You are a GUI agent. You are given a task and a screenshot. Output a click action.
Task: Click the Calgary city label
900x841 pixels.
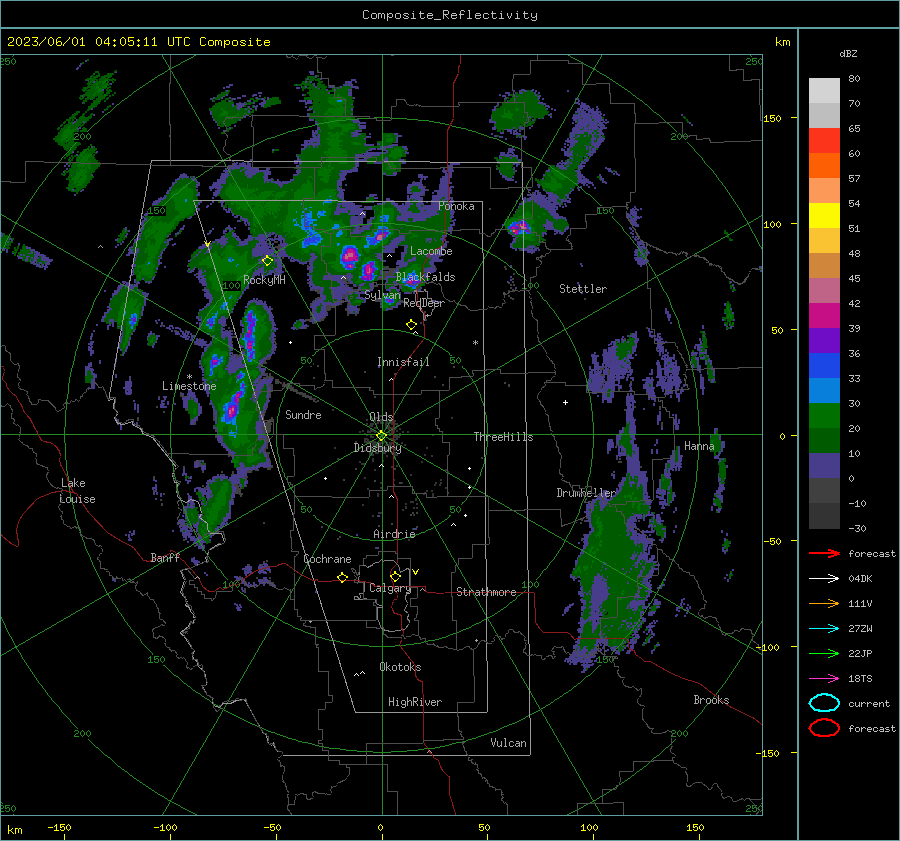pyautogui.click(x=390, y=588)
